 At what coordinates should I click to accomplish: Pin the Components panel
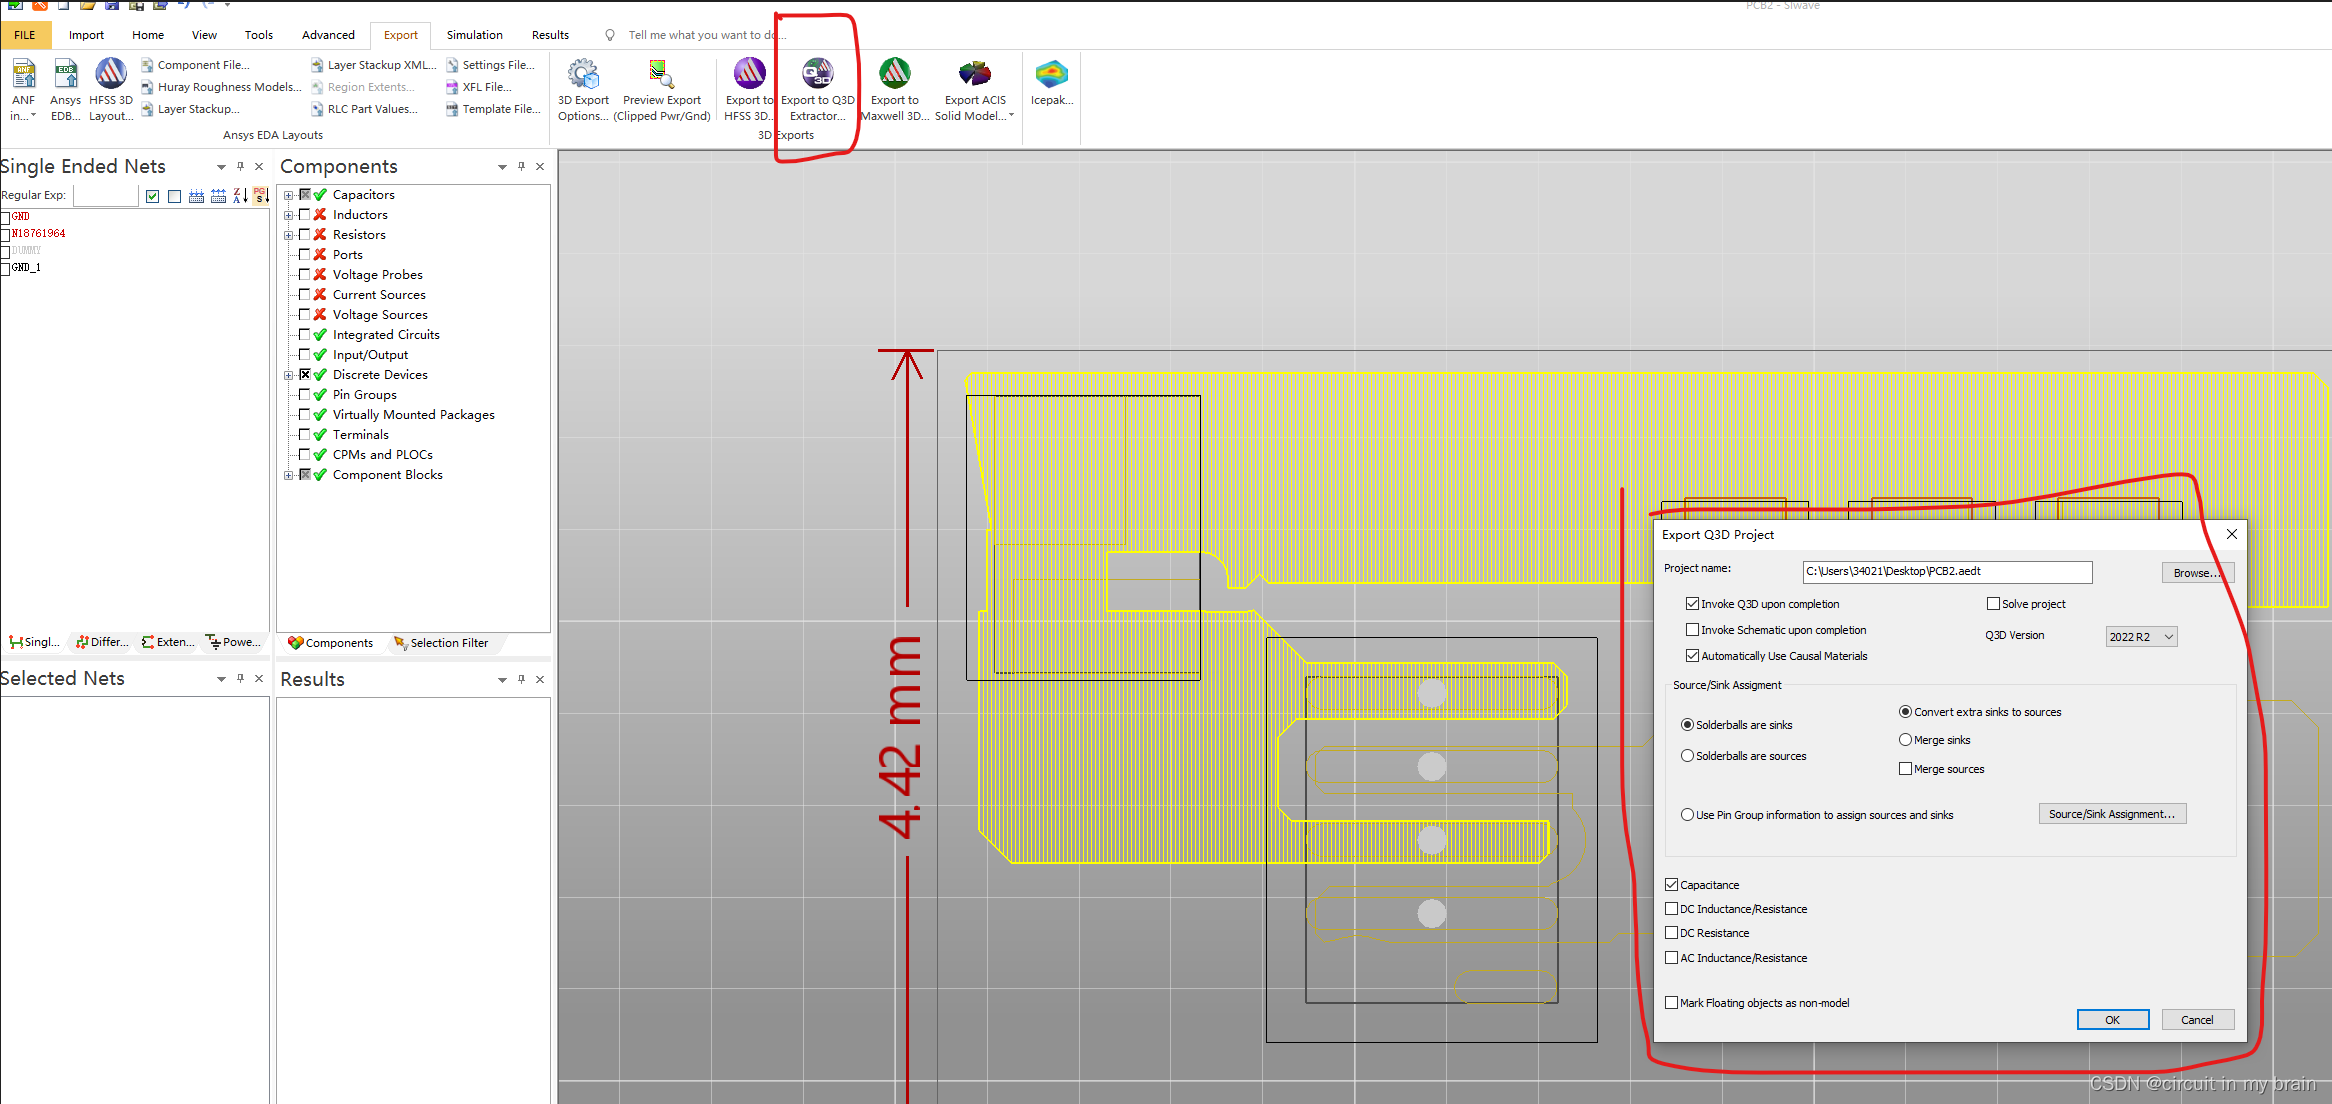[521, 167]
